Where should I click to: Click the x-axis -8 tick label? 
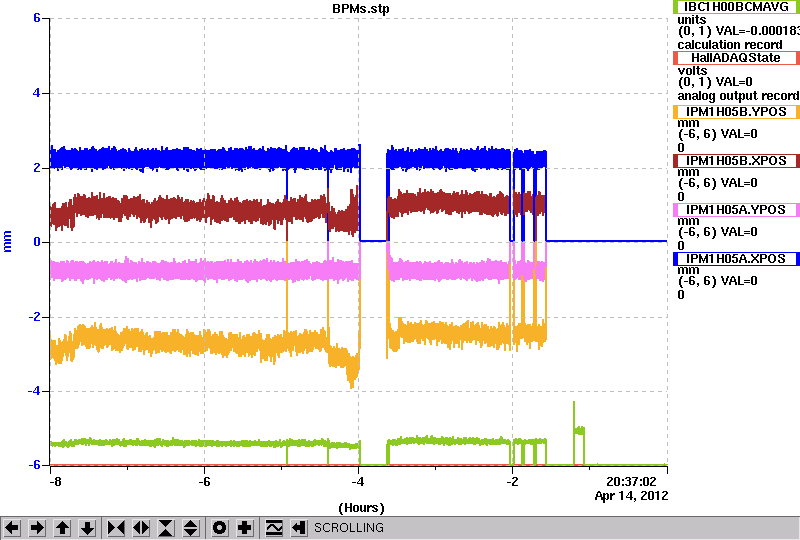(55, 482)
